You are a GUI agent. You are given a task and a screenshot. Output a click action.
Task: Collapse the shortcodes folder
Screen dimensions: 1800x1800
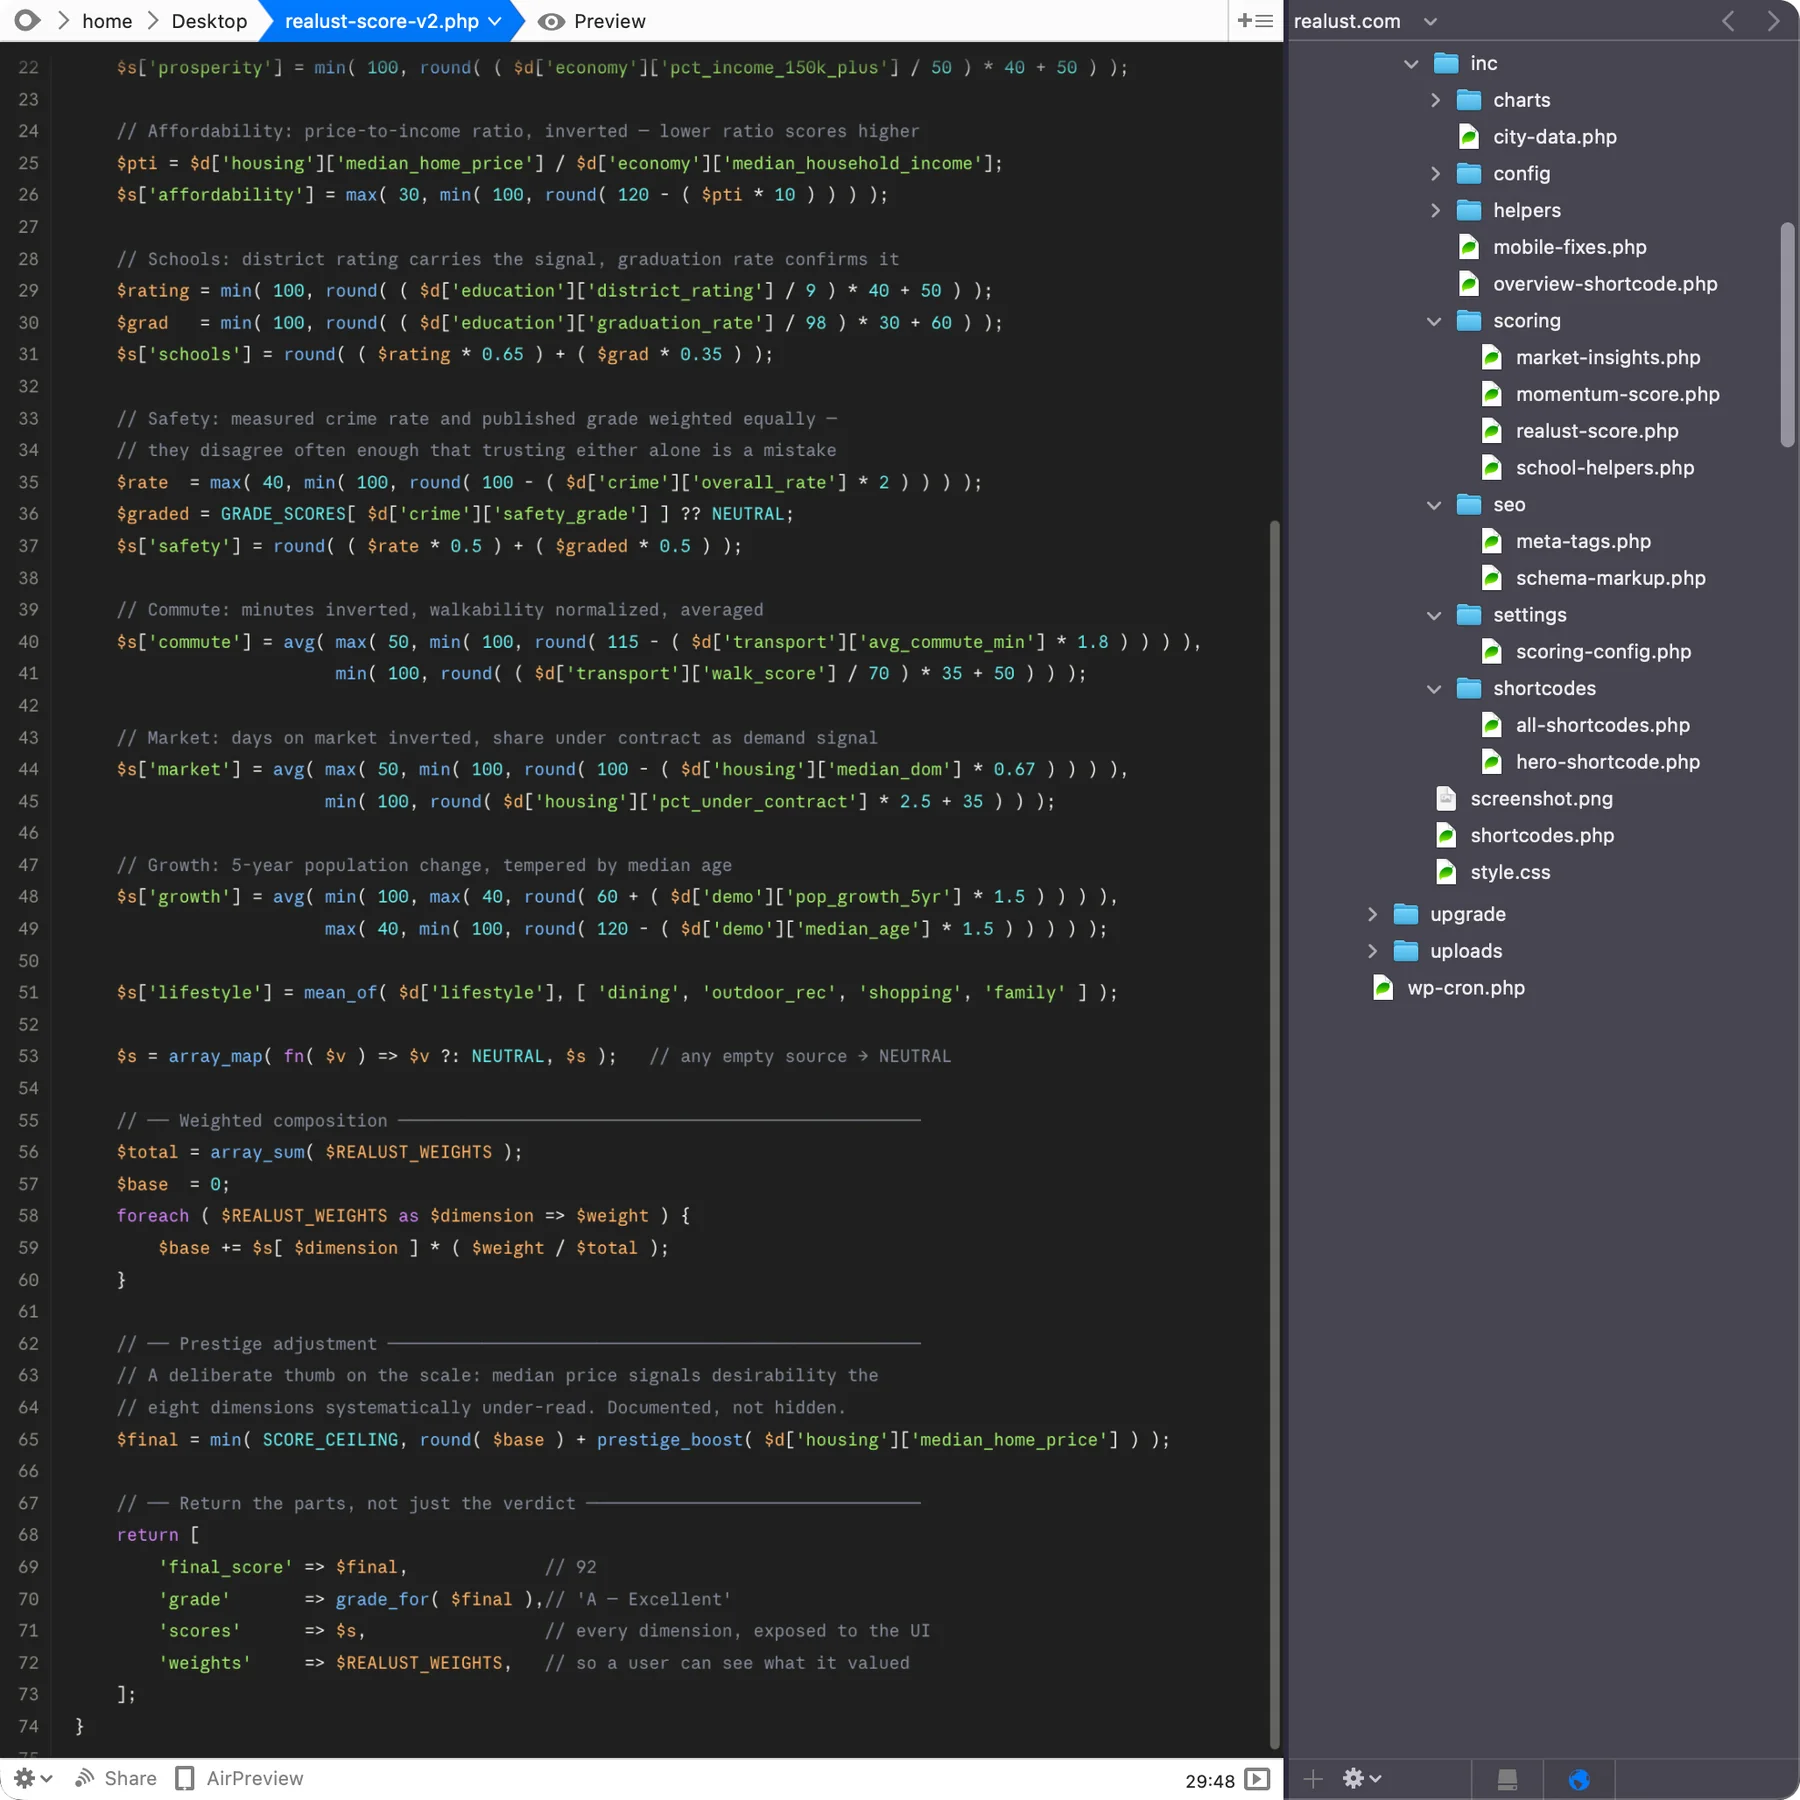tap(1434, 689)
